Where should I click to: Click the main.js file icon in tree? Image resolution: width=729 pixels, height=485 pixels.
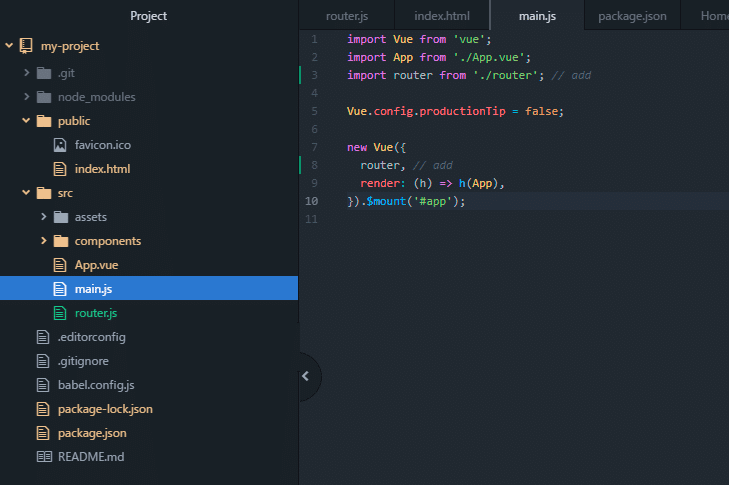click(x=60, y=289)
